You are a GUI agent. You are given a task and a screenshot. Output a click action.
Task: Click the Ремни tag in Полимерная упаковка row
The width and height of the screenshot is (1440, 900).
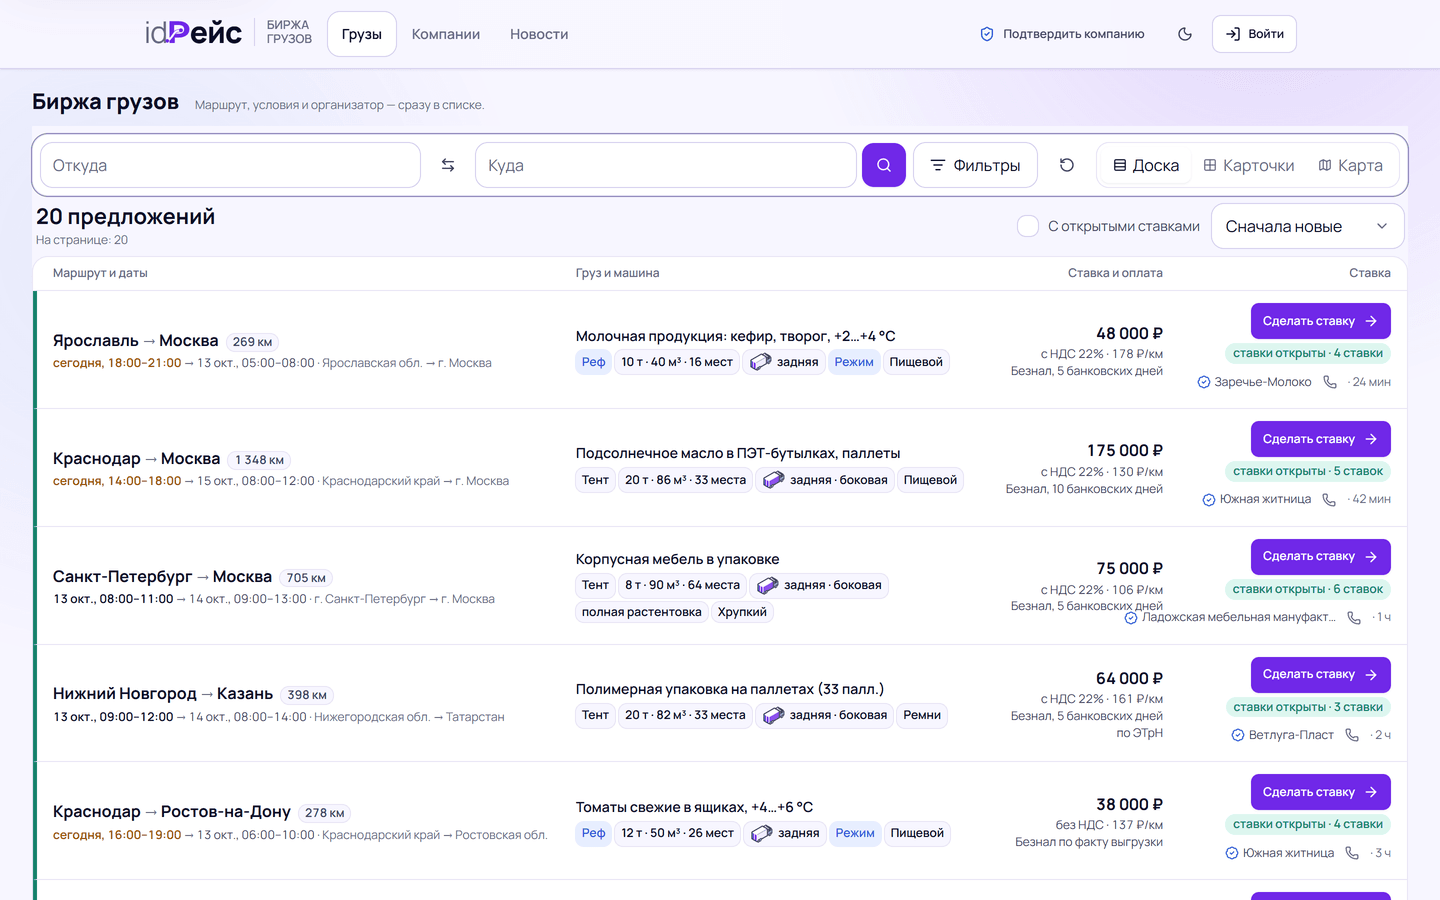(922, 715)
